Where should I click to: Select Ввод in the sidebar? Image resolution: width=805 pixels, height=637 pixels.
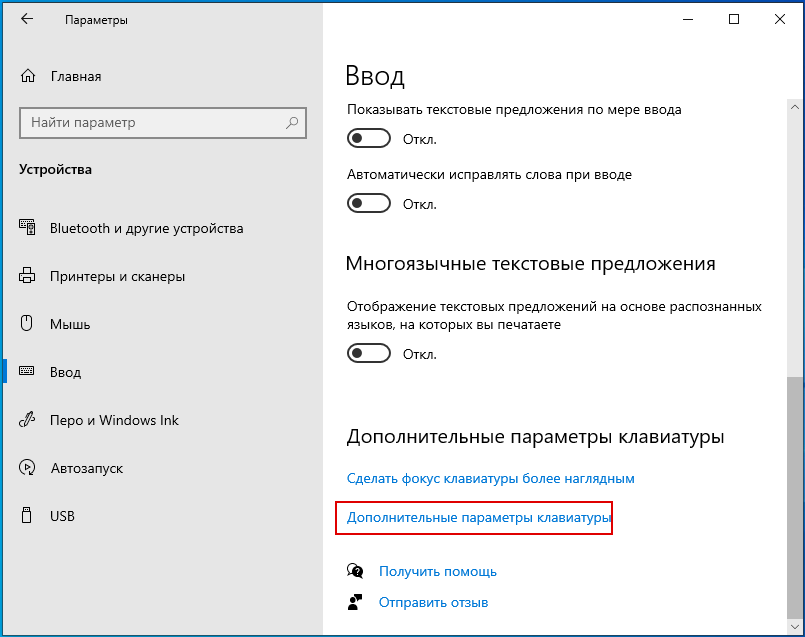click(x=65, y=372)
